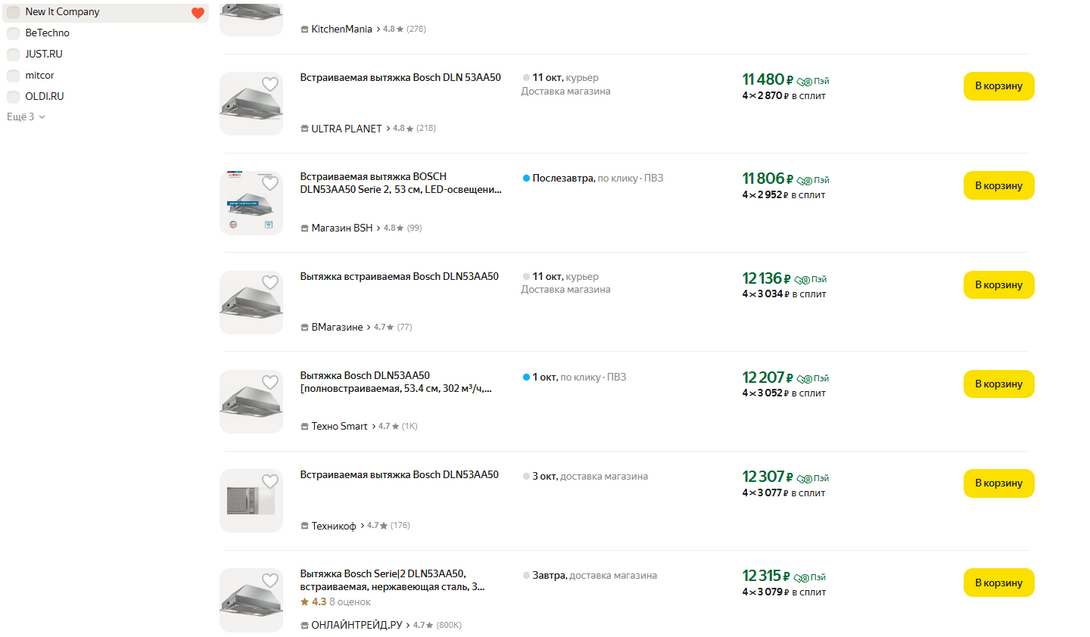
Task: Select the mitcor seller checkbox
Action: 13,75
